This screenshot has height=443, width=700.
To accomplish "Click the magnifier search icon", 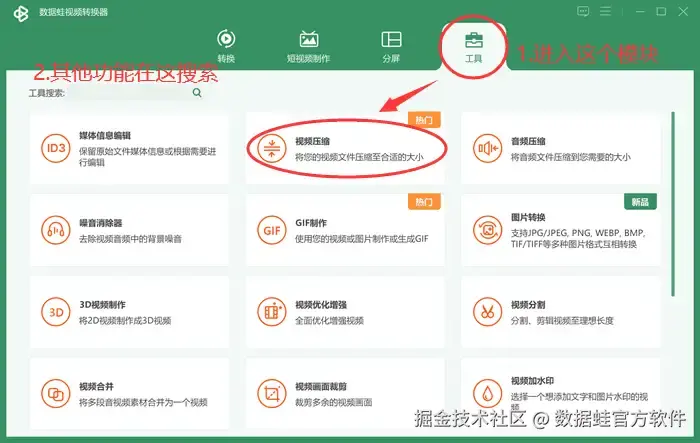I will tap(197, 93).
